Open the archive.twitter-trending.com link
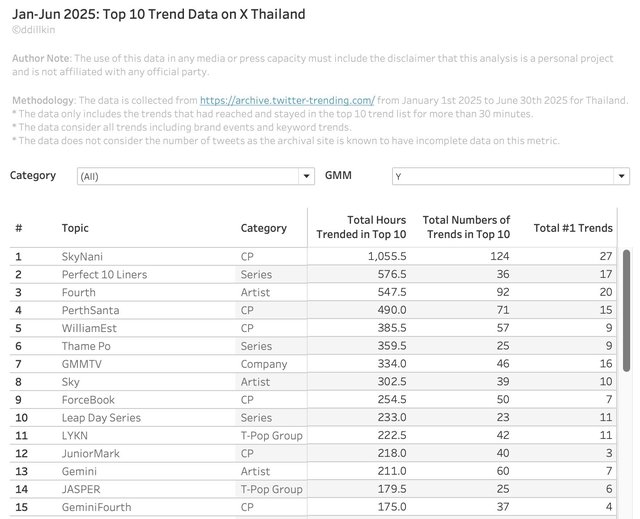Viewport: 640px width, 519px height. tap(287, 100)
